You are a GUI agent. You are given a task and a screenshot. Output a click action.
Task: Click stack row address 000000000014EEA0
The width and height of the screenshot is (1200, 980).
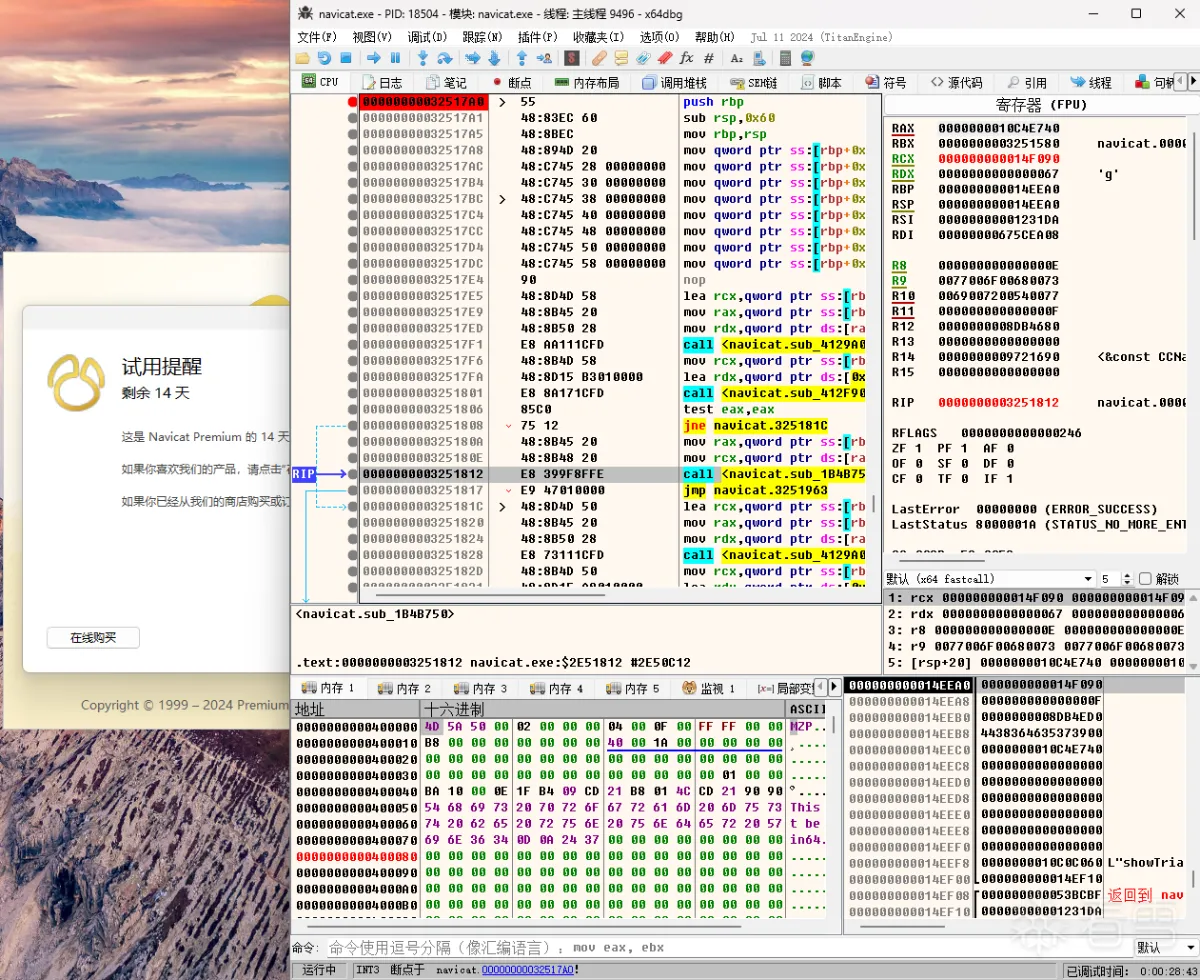click(x=910, y=685)
